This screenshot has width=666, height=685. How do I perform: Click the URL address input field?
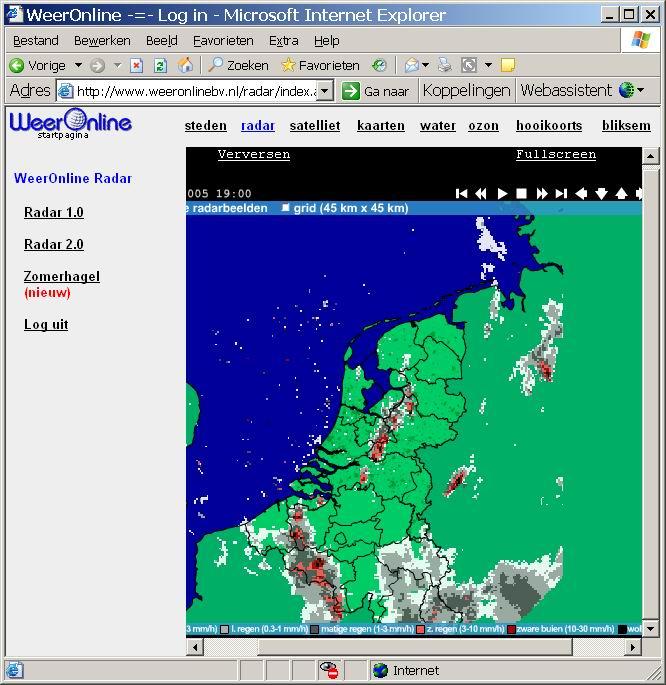point(195,91)
